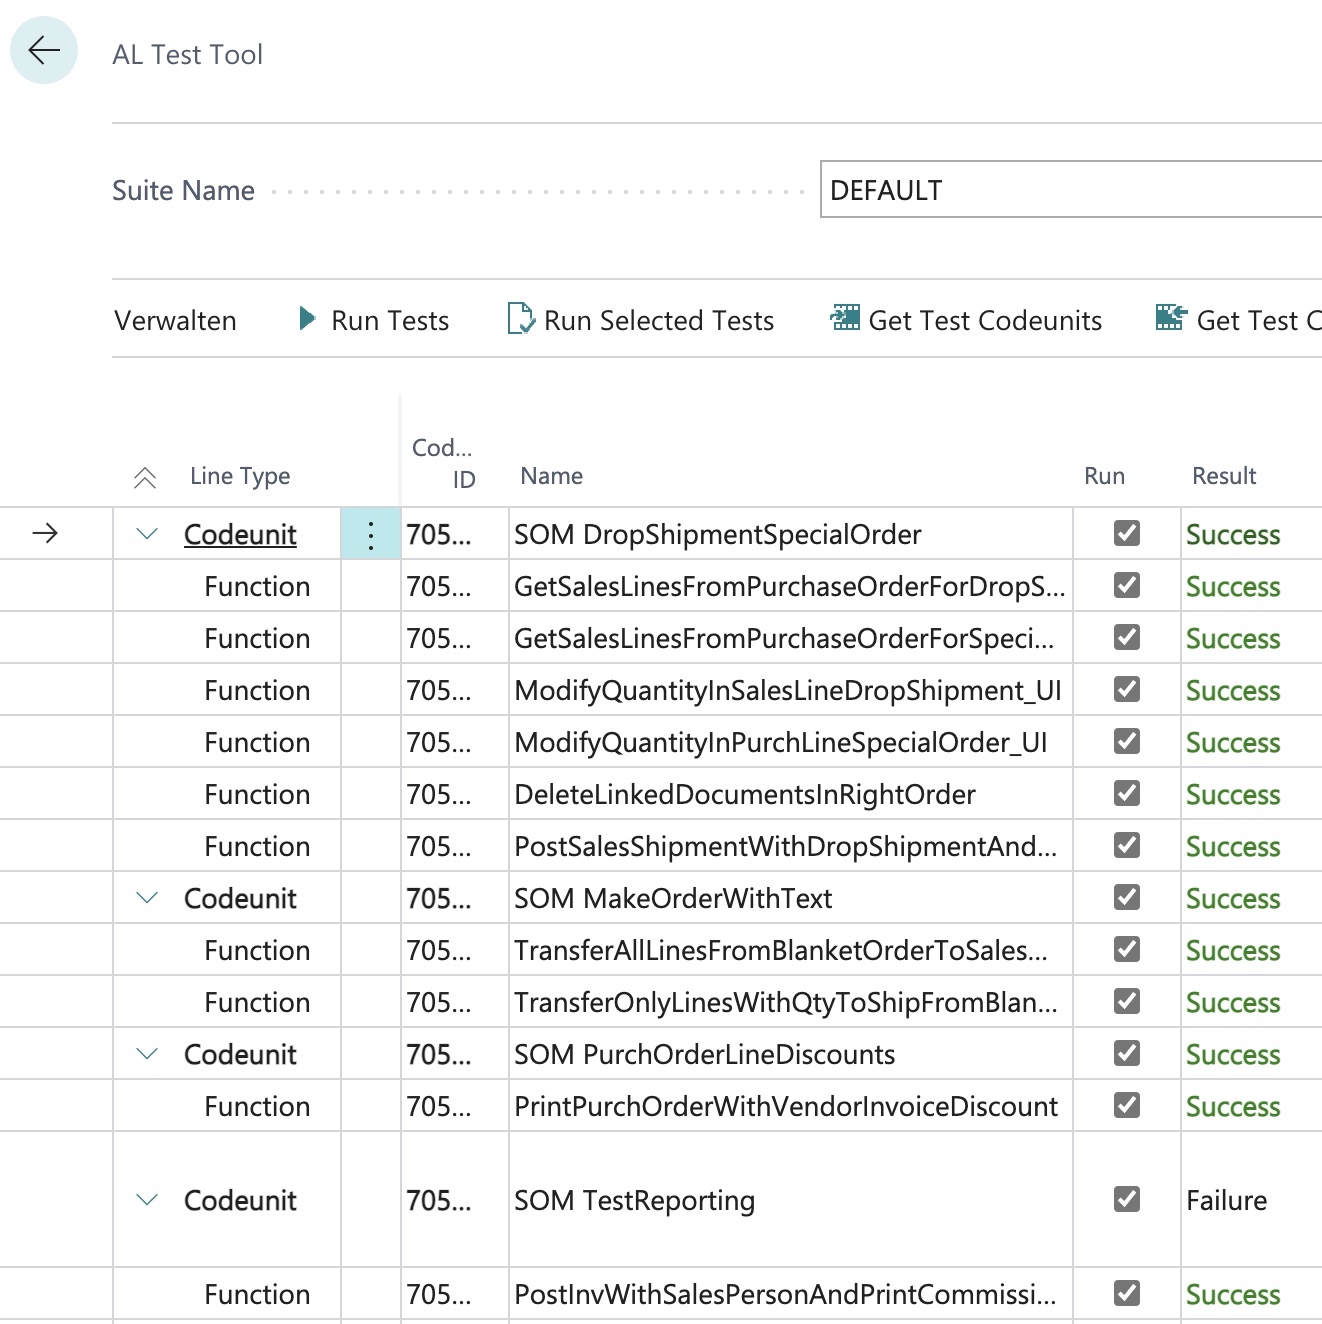Click the Suite Name input field
1322x1324 pixels.
tap(1071, 190)
